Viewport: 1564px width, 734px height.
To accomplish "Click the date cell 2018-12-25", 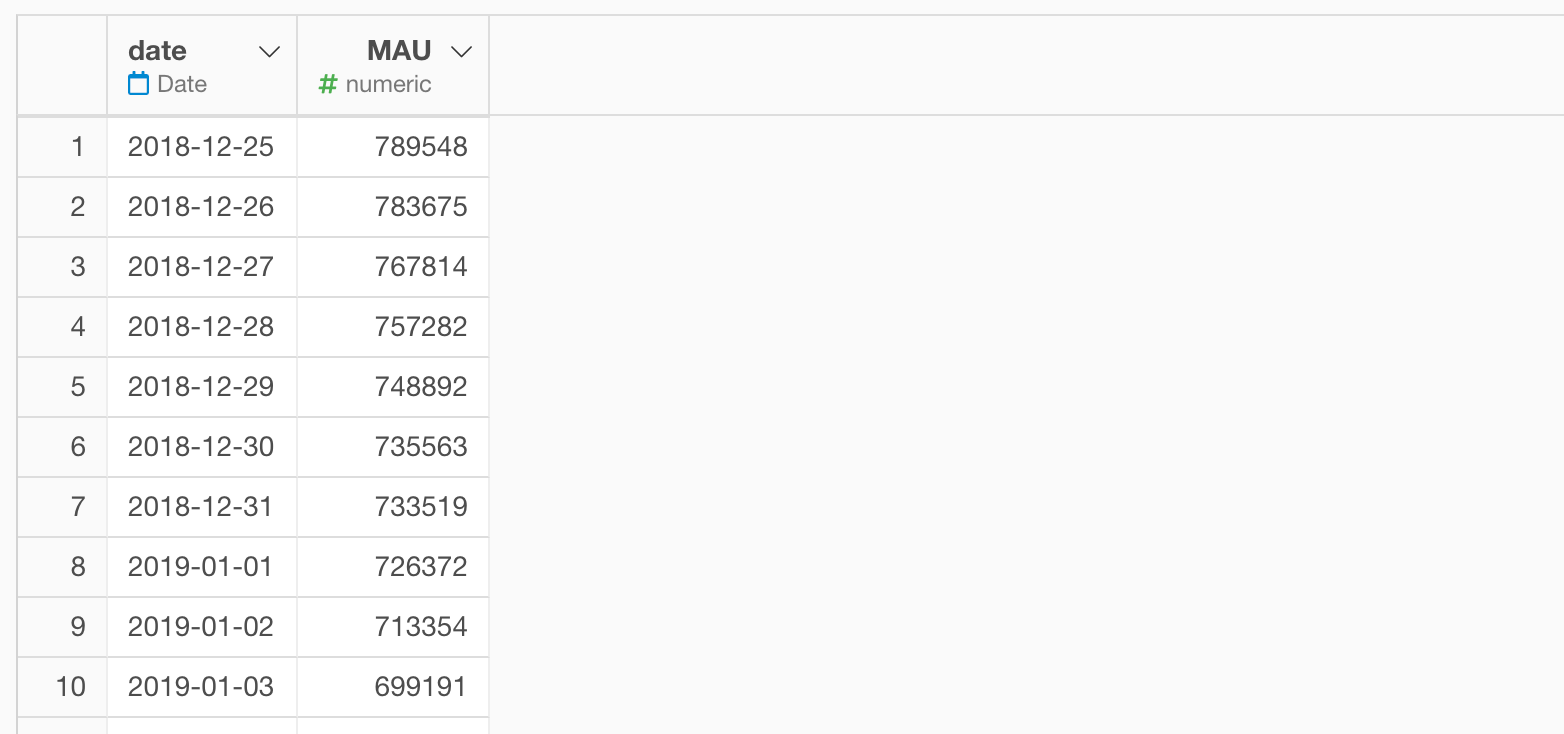I will pos(201,147).
